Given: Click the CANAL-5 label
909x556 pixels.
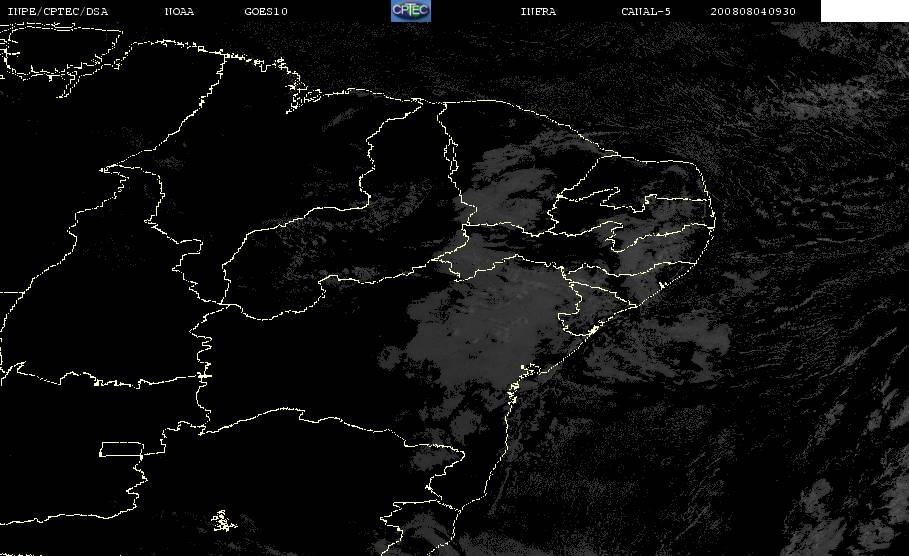Looking at the screenshot, I should pyautogui.click(x=646, y=11).
